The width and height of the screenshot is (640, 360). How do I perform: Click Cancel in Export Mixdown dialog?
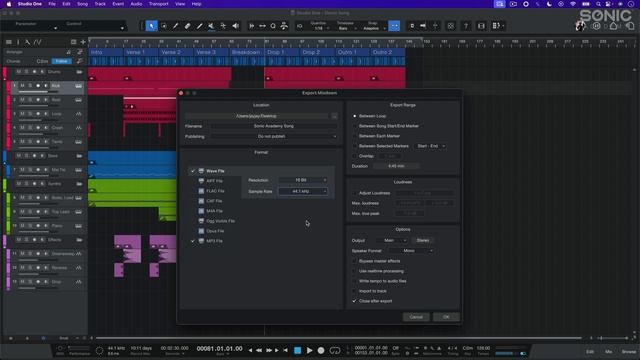416,317
